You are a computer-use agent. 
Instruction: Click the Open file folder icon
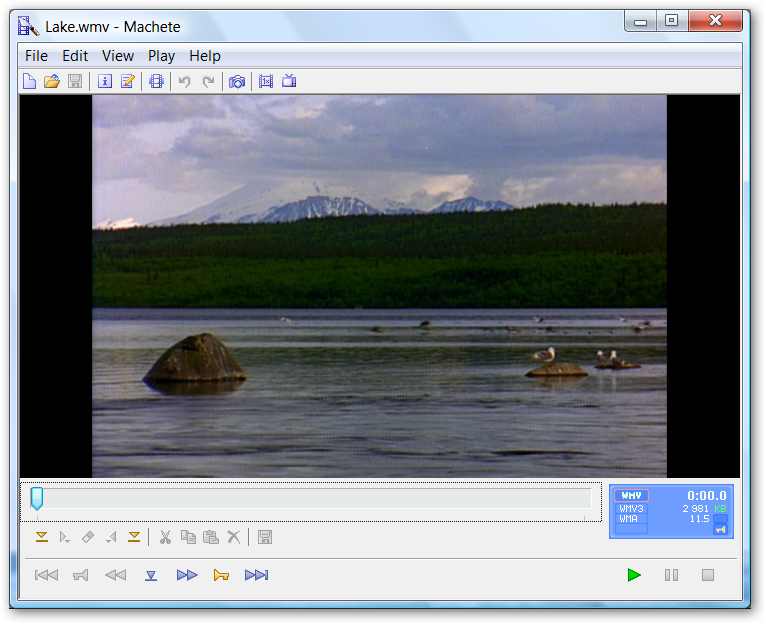point(52,81)
